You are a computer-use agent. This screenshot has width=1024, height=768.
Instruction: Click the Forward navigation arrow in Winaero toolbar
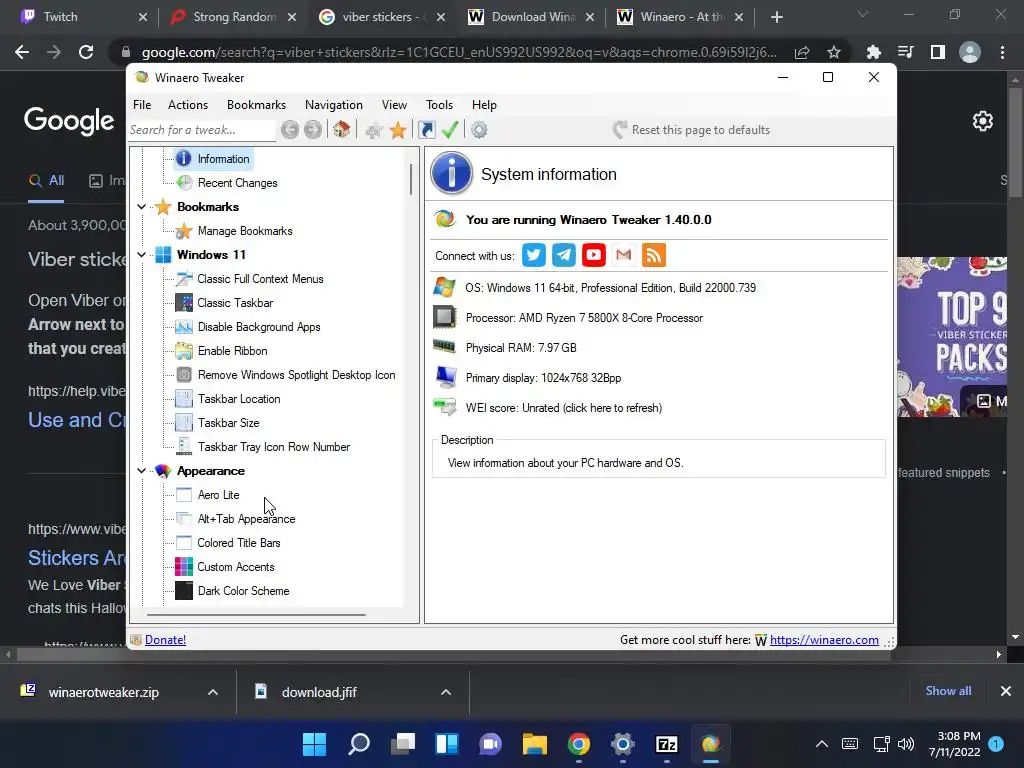(313, 130)
